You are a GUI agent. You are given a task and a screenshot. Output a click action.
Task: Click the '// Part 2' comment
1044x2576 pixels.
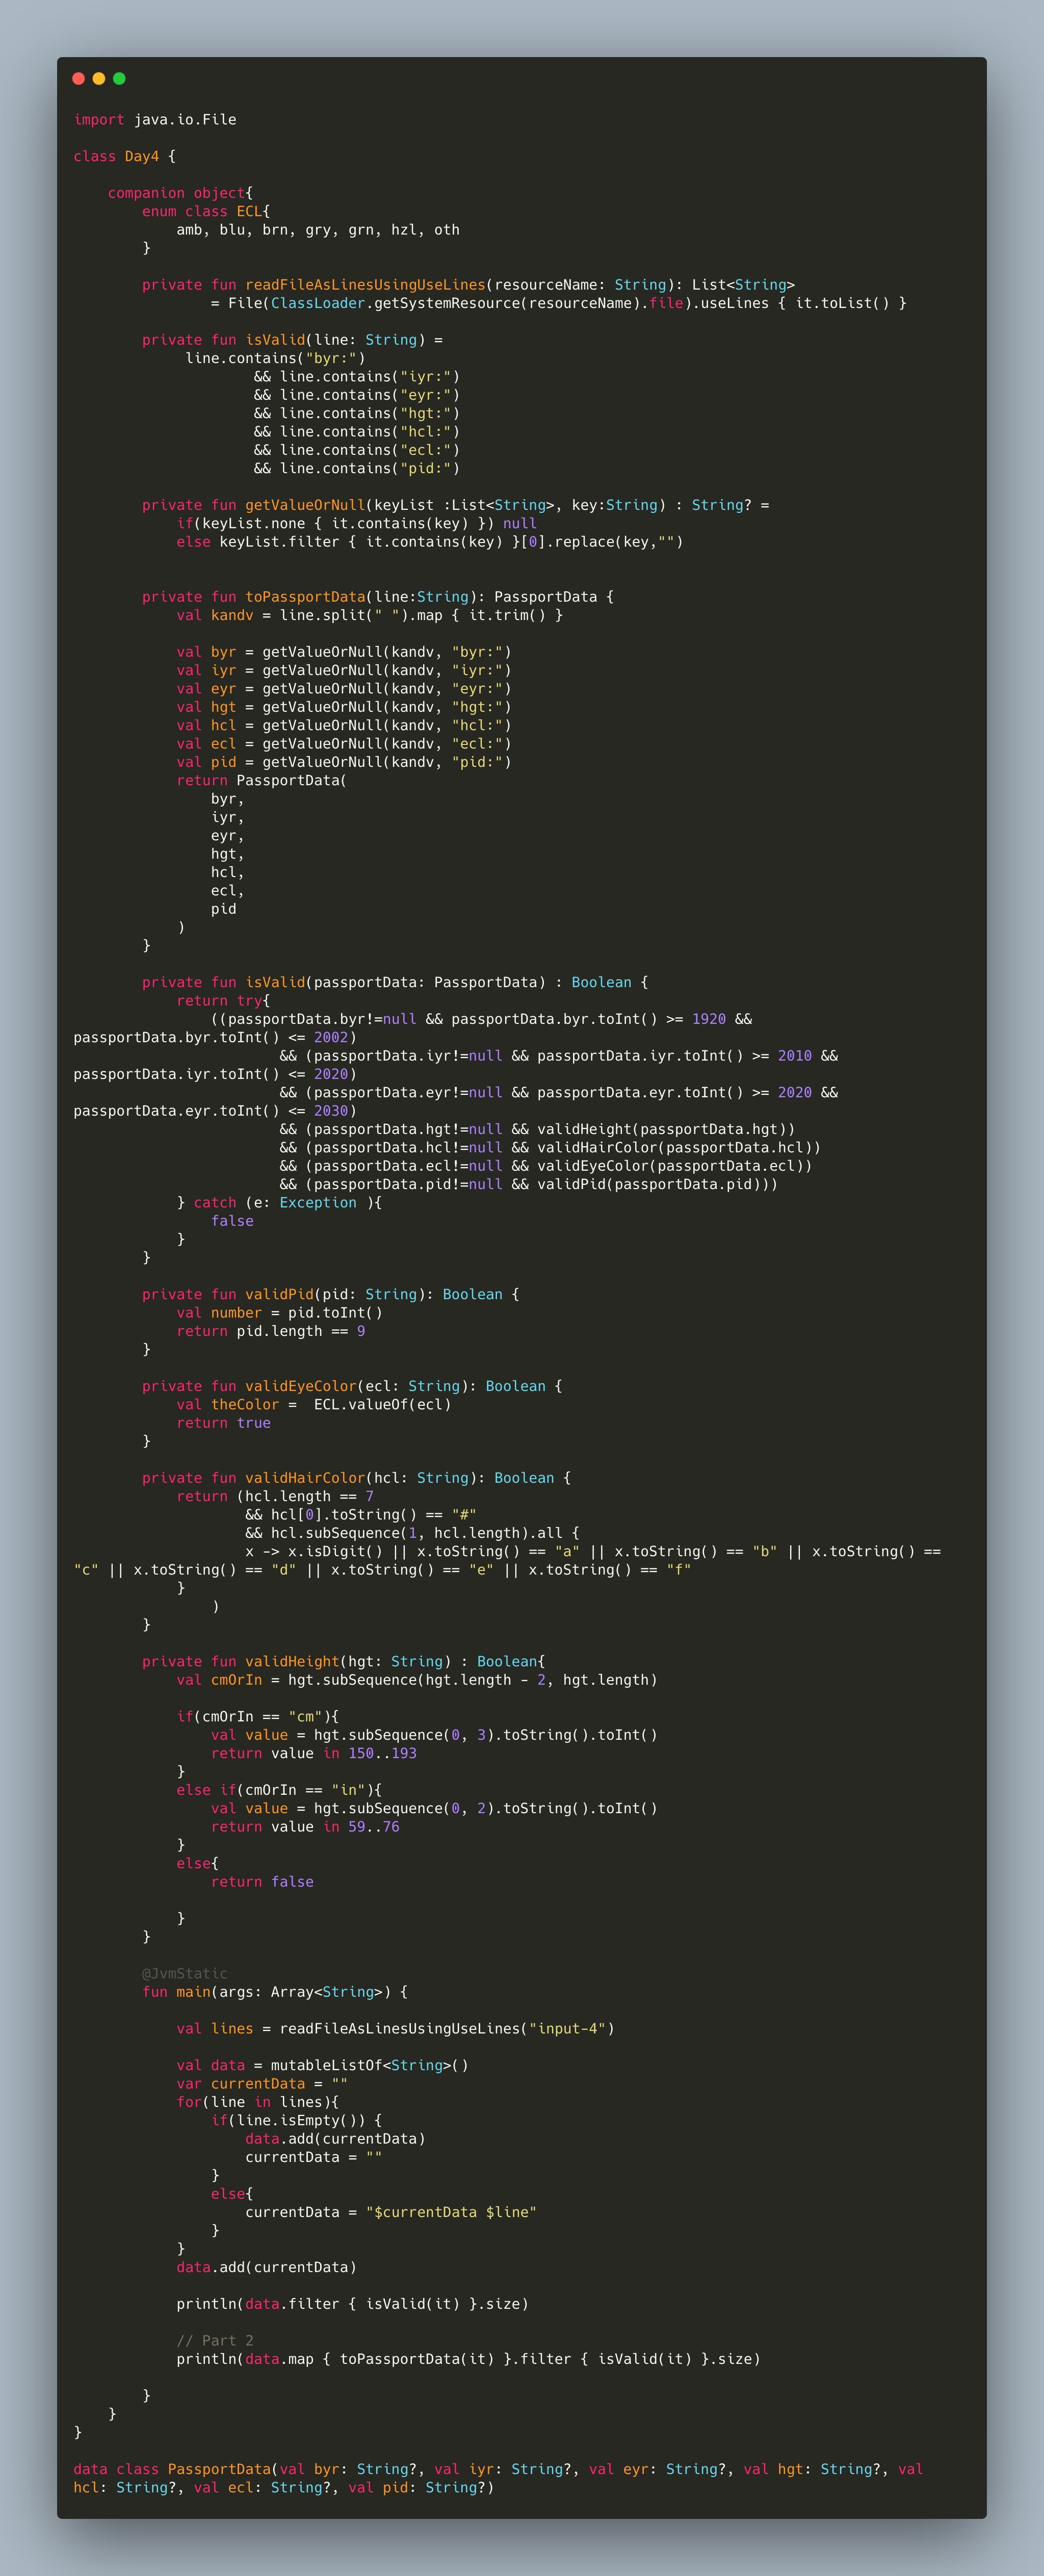click(215, 2341)
